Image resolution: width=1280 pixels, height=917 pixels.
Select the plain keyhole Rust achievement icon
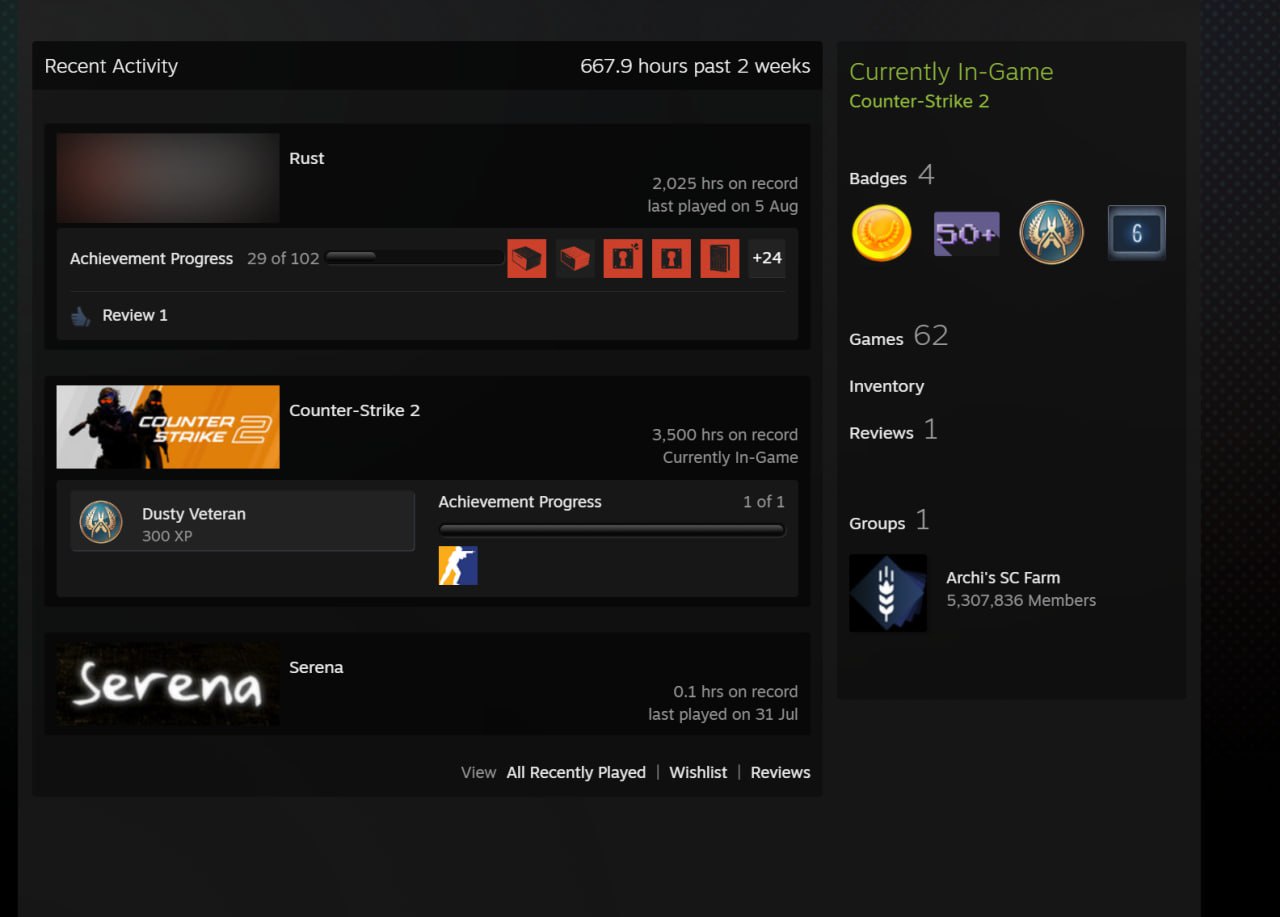point(671,258)
